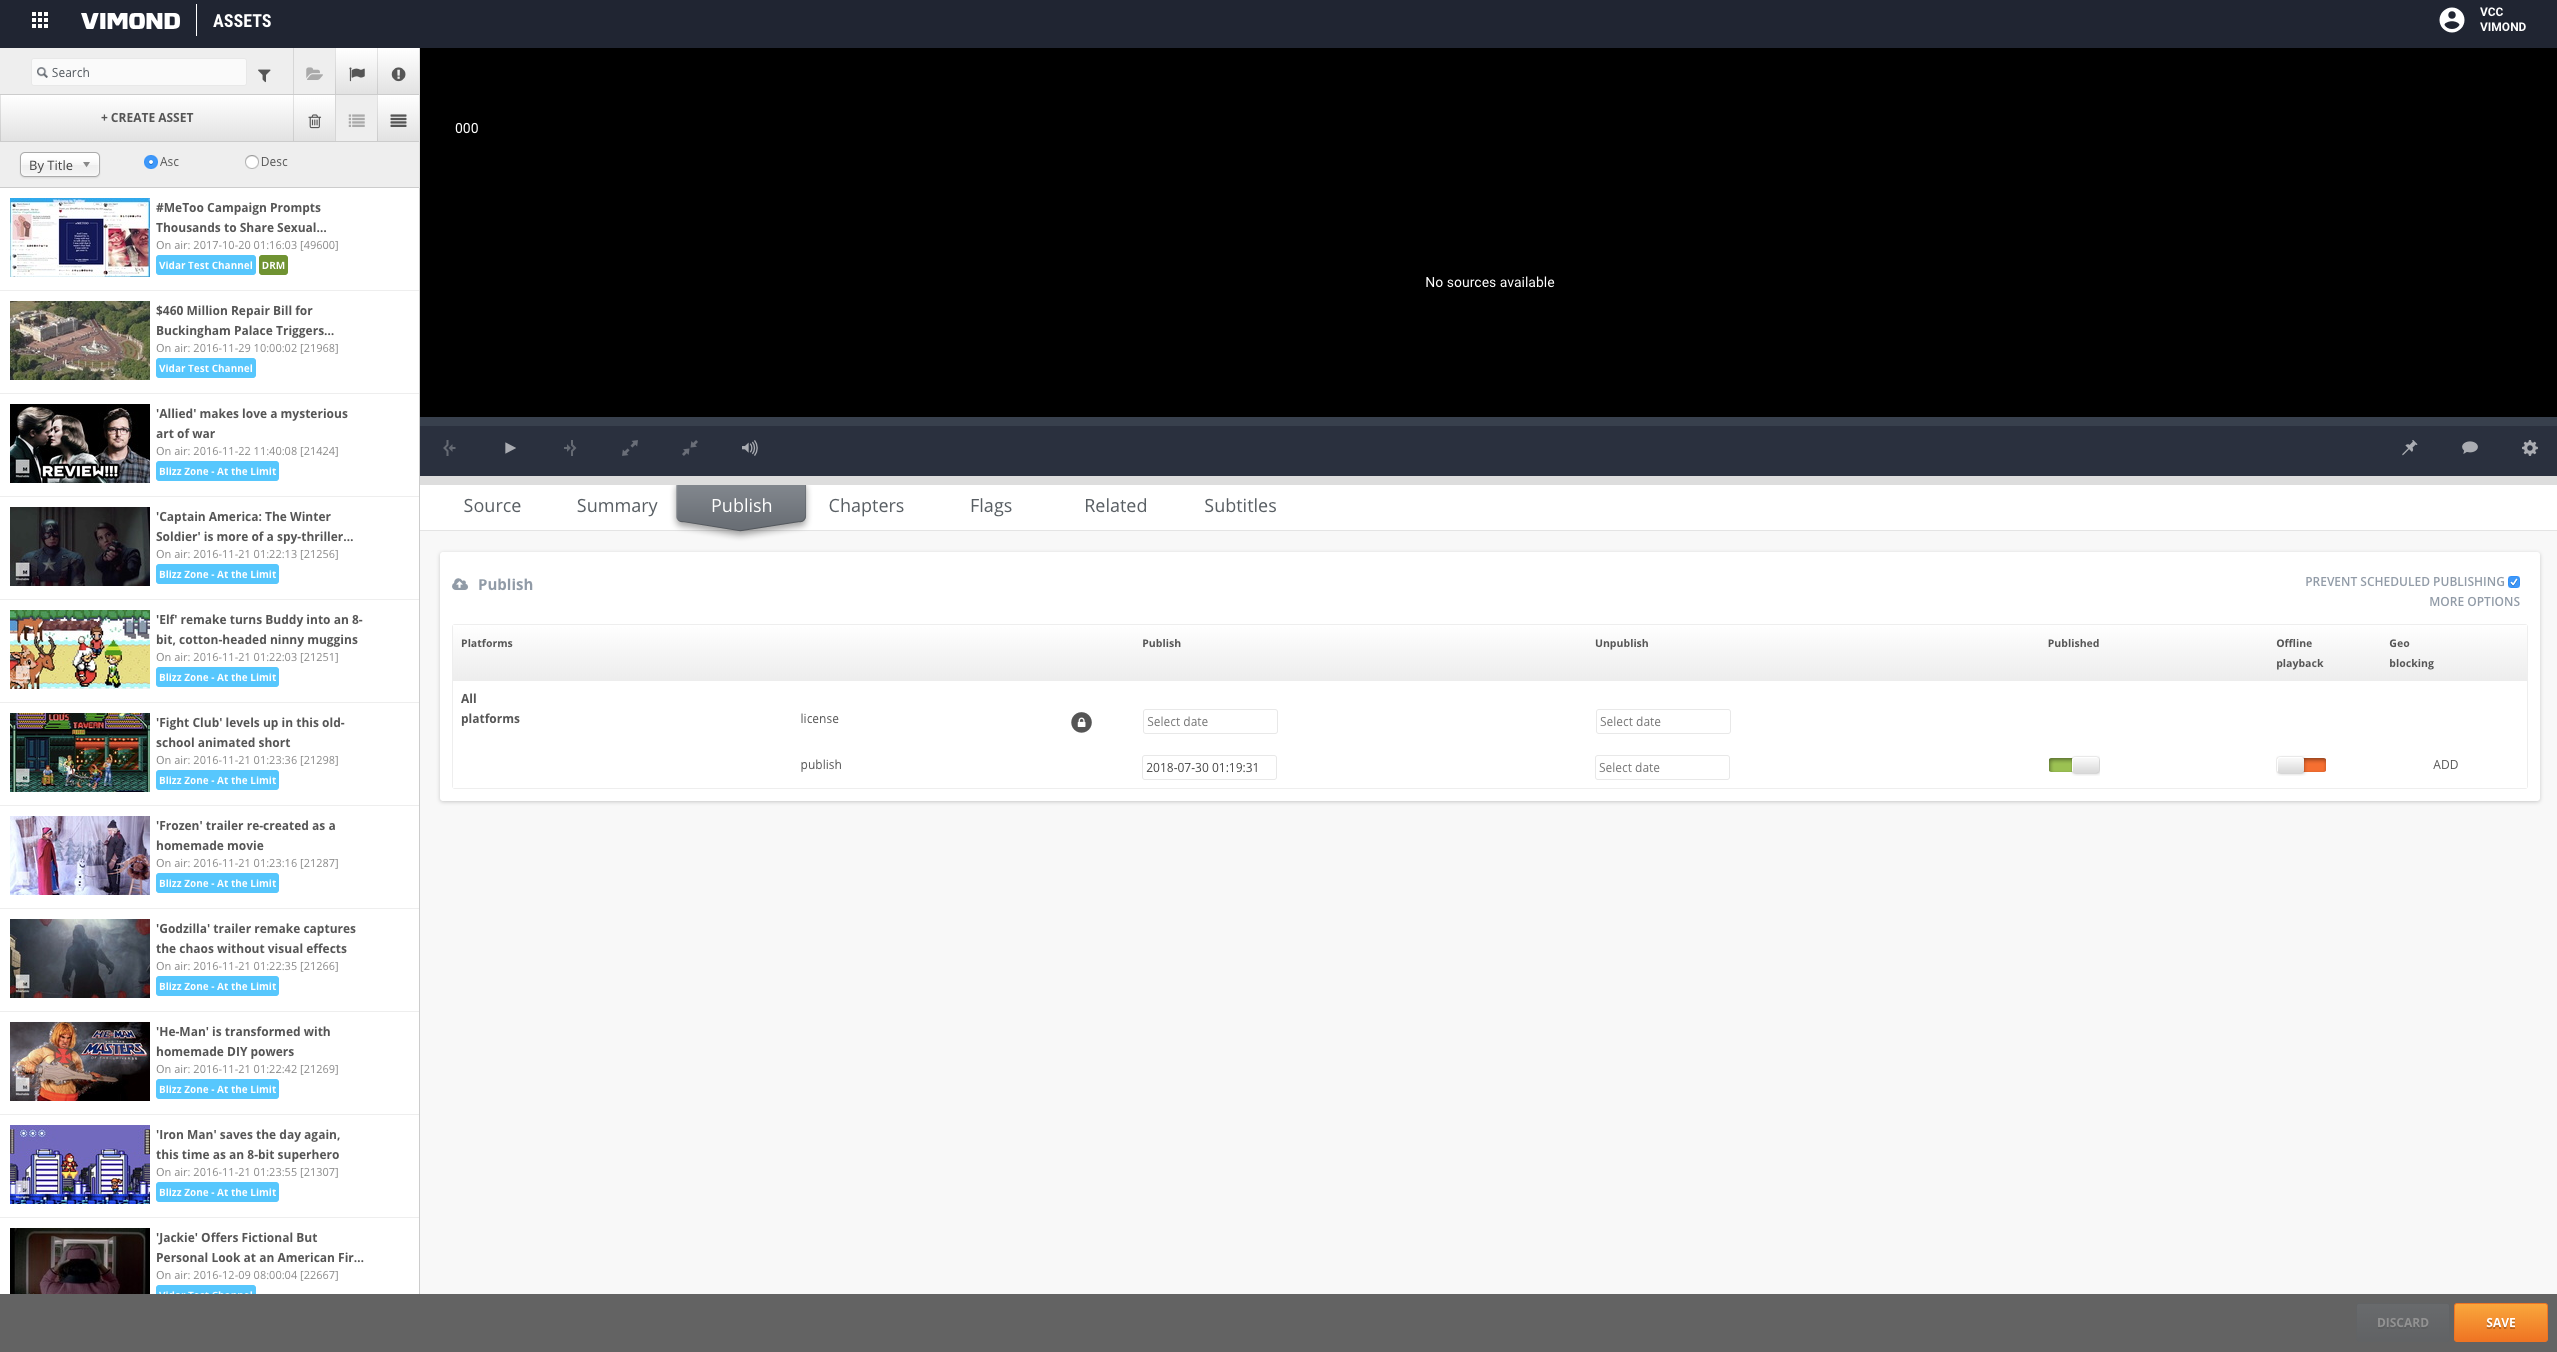Click the info exclamation icon

(x=398, y=74)
